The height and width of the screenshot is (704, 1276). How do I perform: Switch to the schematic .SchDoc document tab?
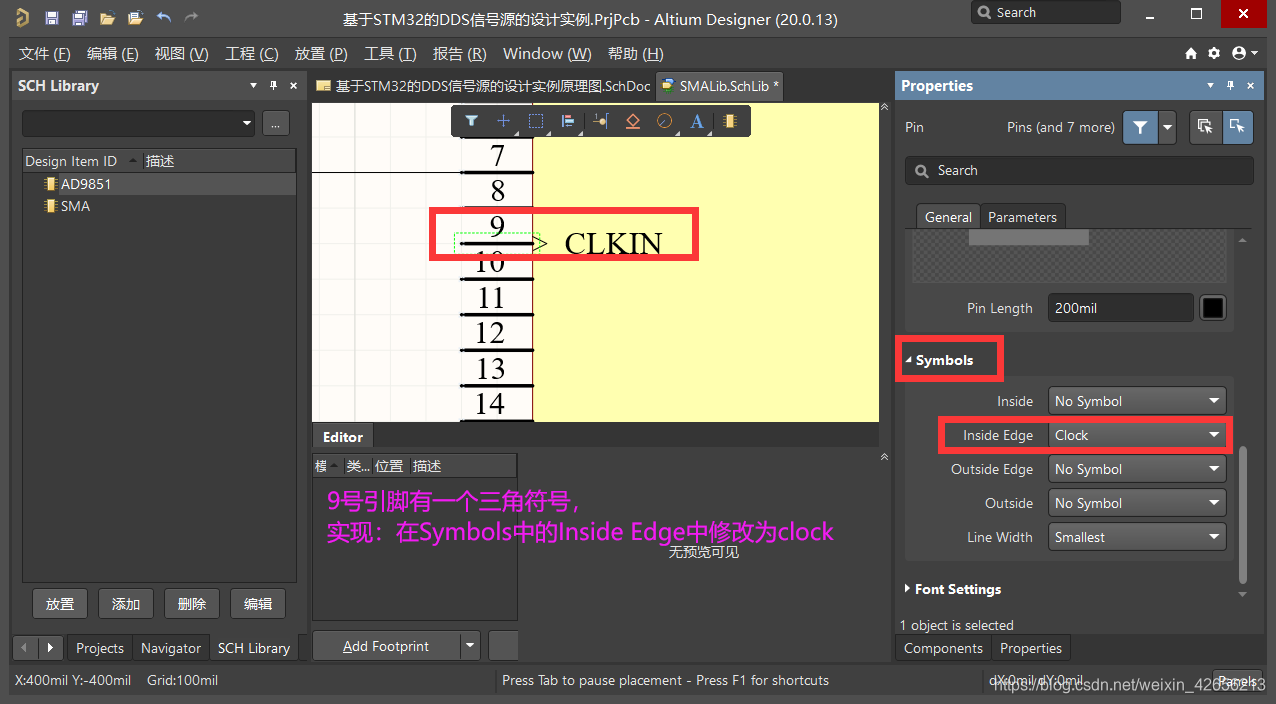pos(483,86)
